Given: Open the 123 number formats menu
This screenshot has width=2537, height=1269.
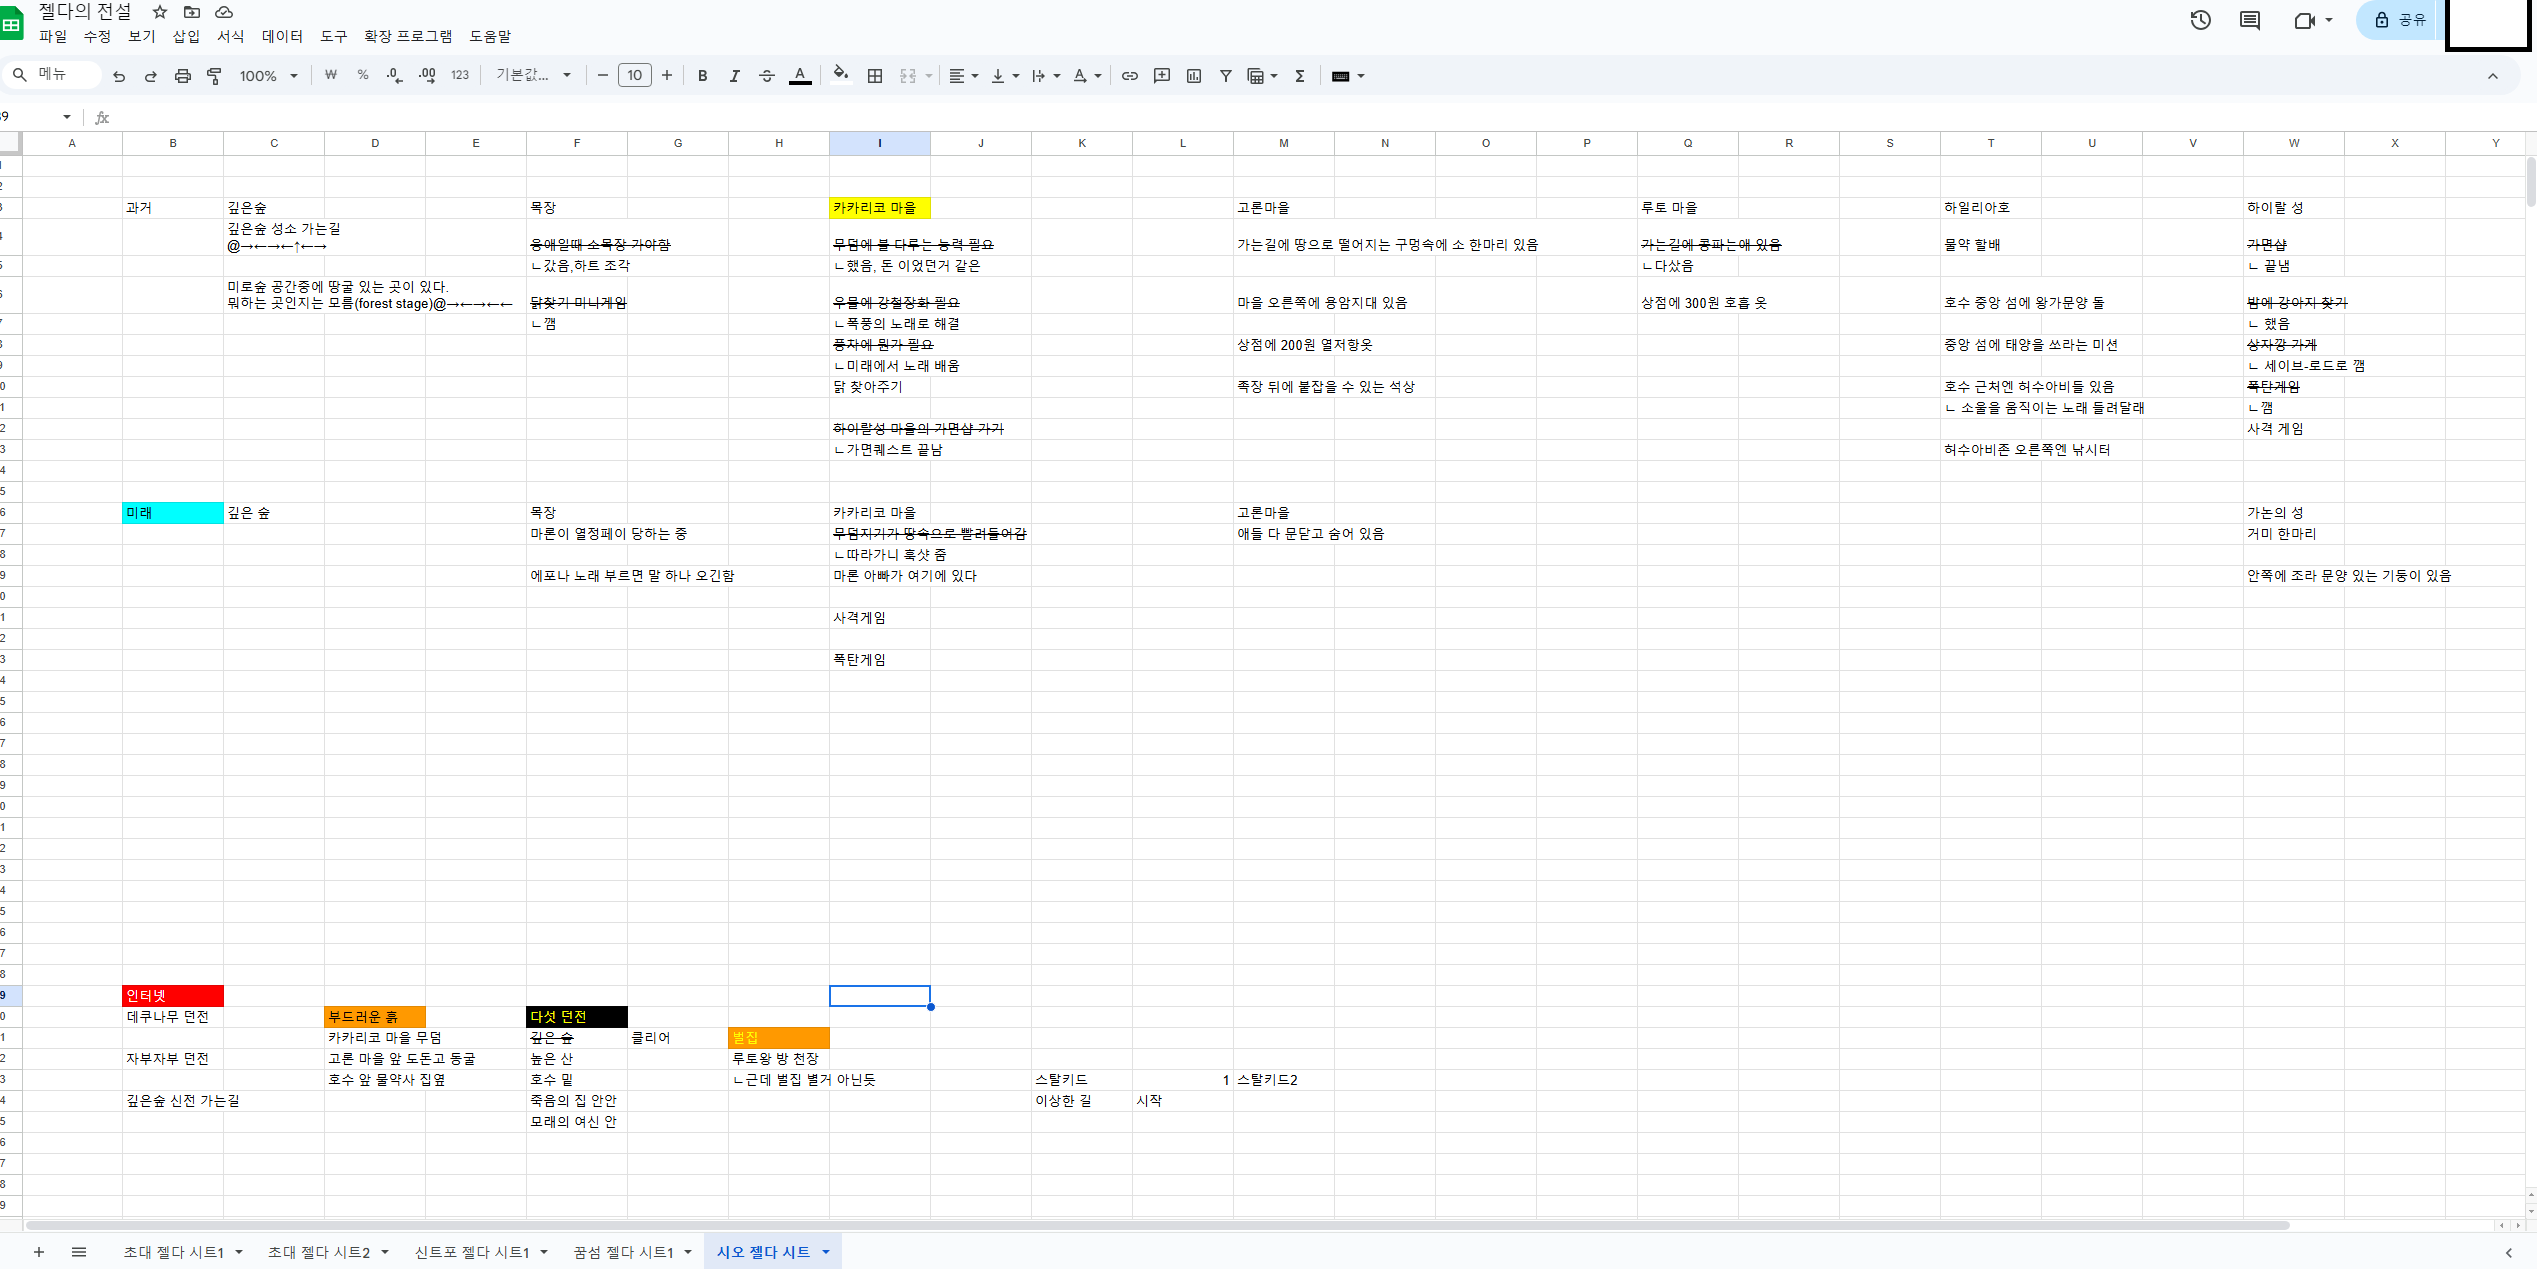Looking at the screenshot, I should coord(460,76).
